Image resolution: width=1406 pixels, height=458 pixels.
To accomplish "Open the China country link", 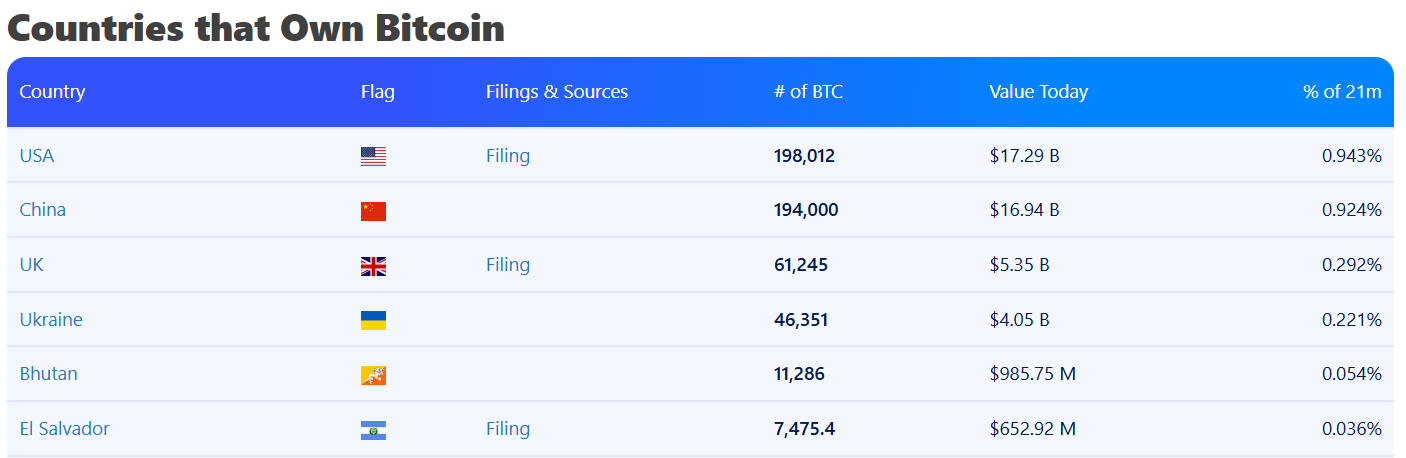I will (x=43, y=210).
